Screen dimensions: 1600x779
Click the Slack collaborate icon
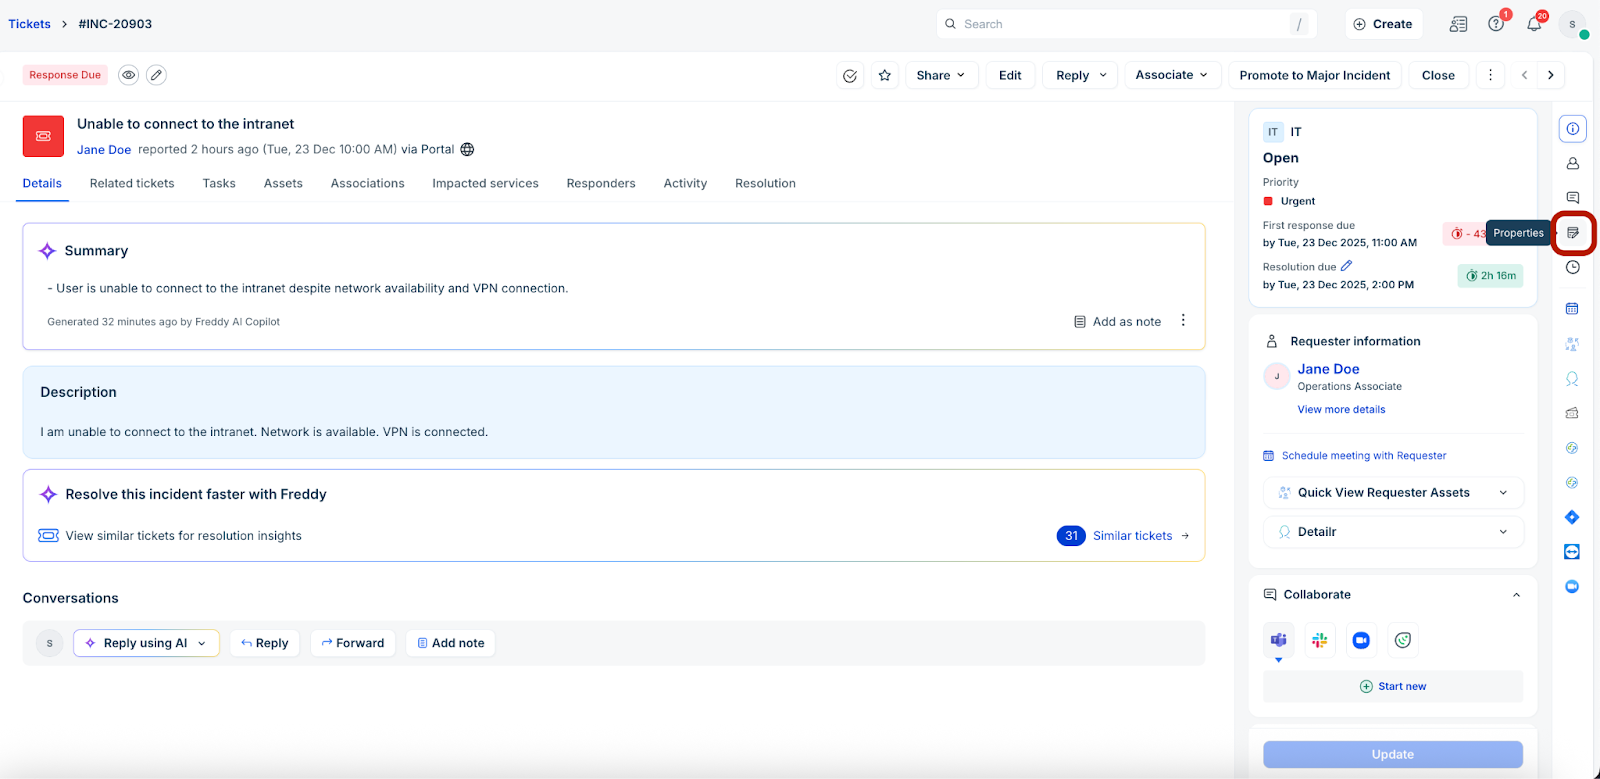1320,640
